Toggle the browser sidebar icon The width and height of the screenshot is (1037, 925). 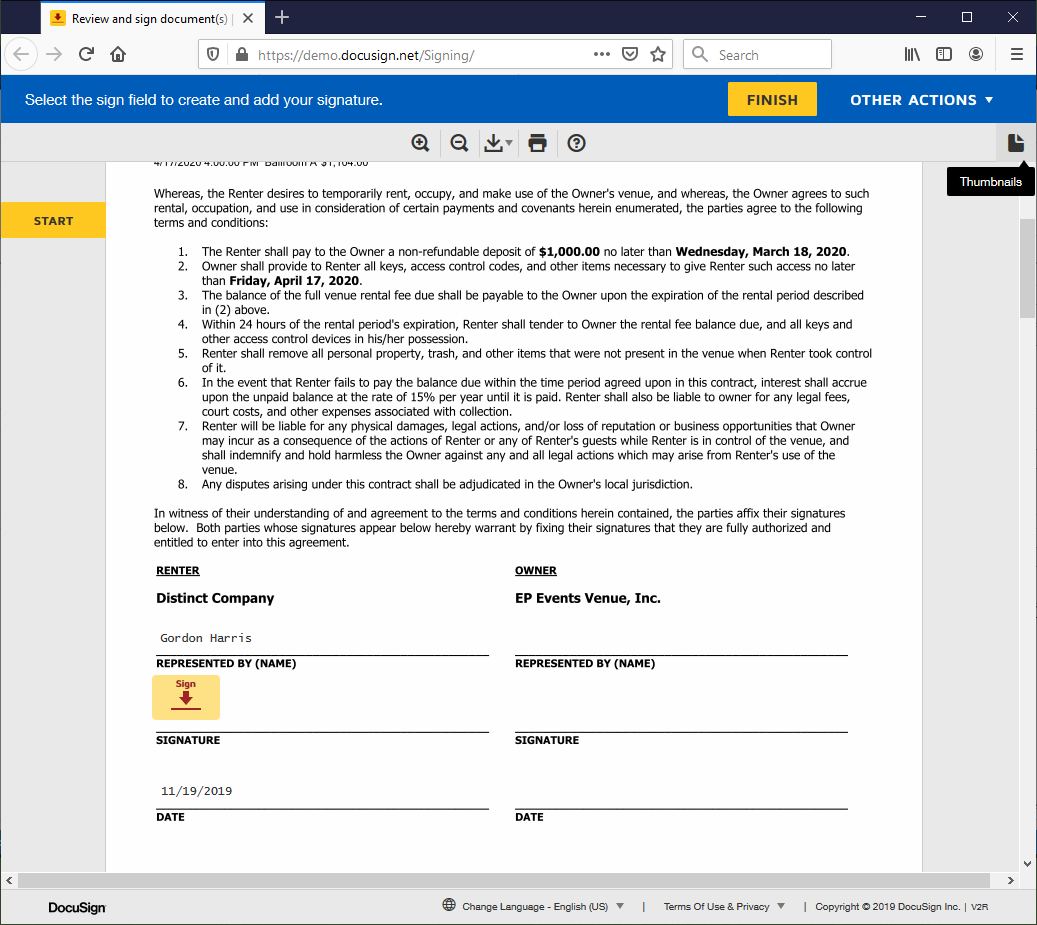coord(944,54)
